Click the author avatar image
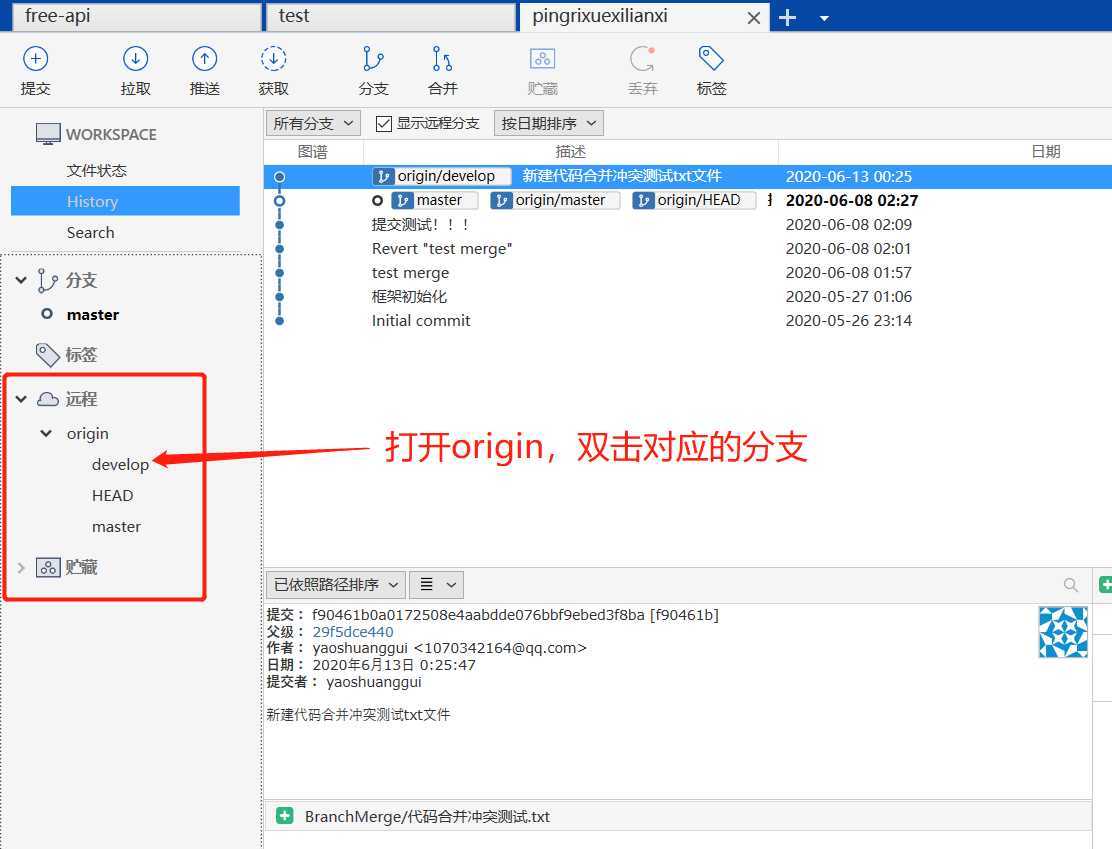This screenshot has width=1112, height=849. (1063, 632)
